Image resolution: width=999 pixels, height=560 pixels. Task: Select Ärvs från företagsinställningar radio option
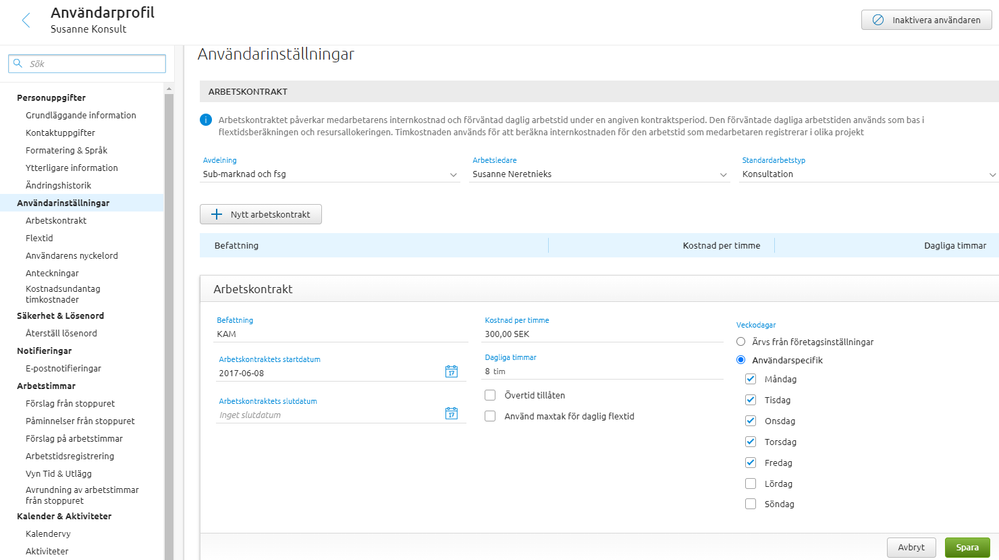740,342
